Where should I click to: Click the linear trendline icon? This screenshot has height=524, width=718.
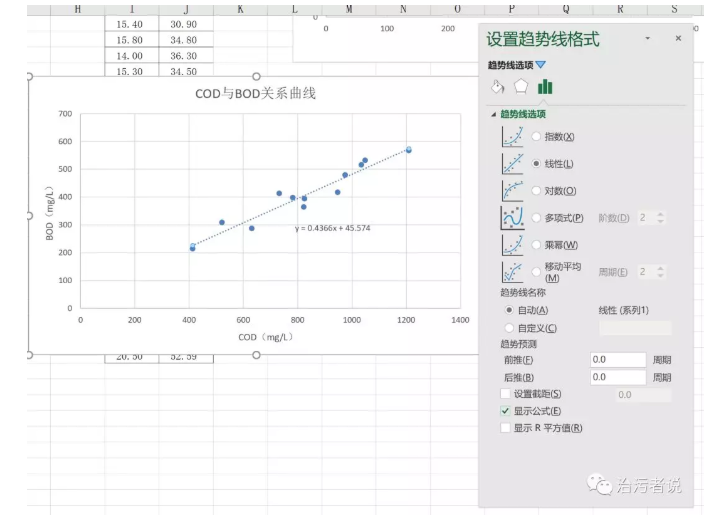(x=512, y=163)
